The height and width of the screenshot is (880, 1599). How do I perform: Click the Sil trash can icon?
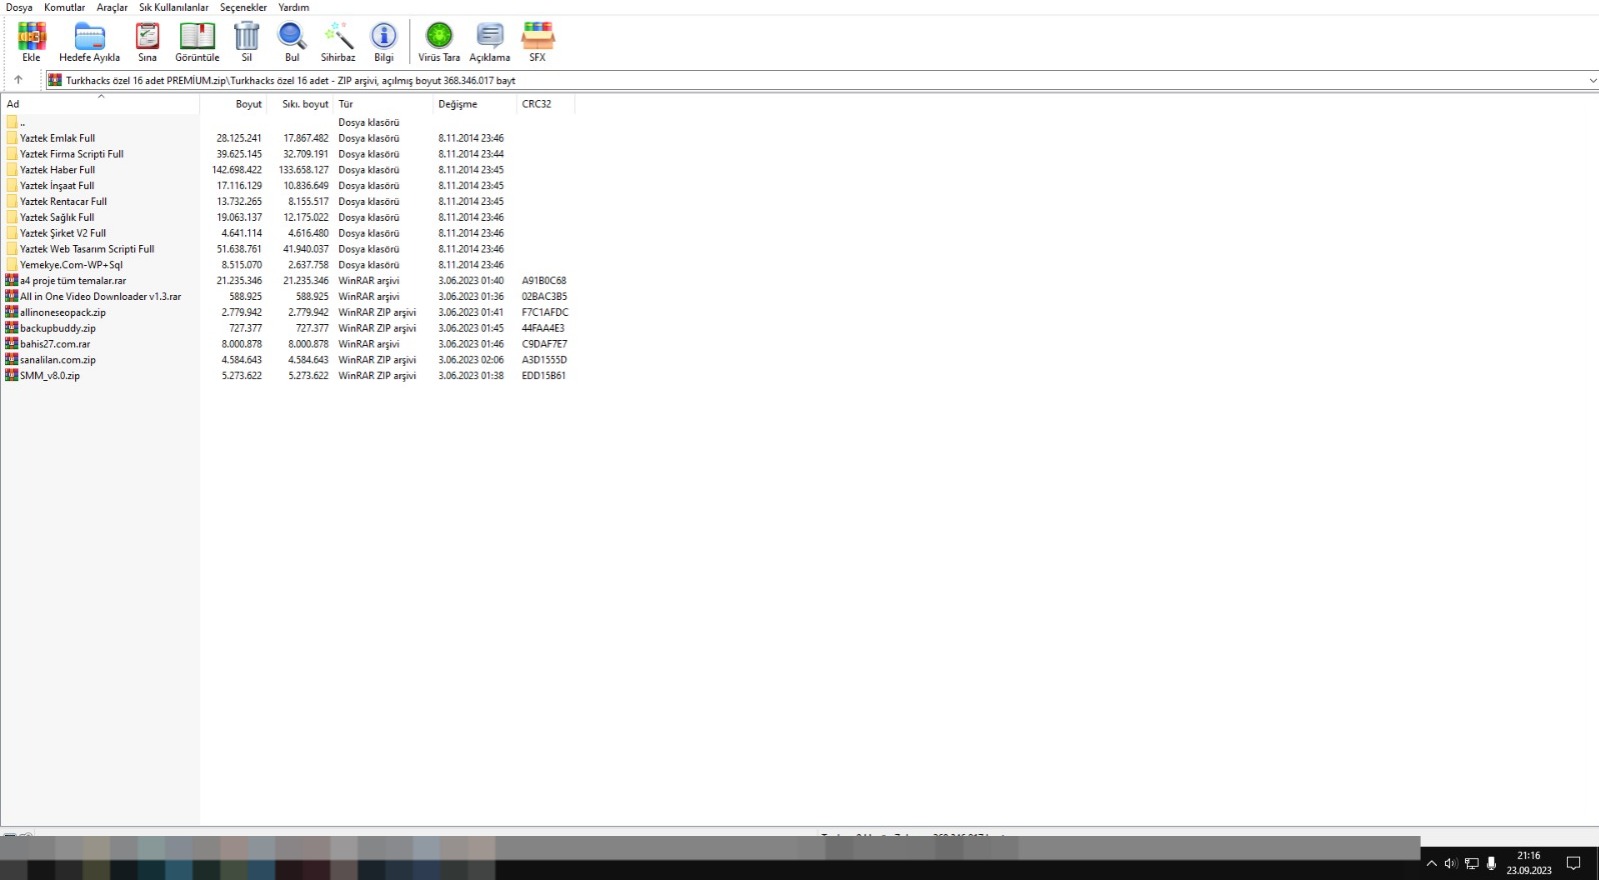246,37
